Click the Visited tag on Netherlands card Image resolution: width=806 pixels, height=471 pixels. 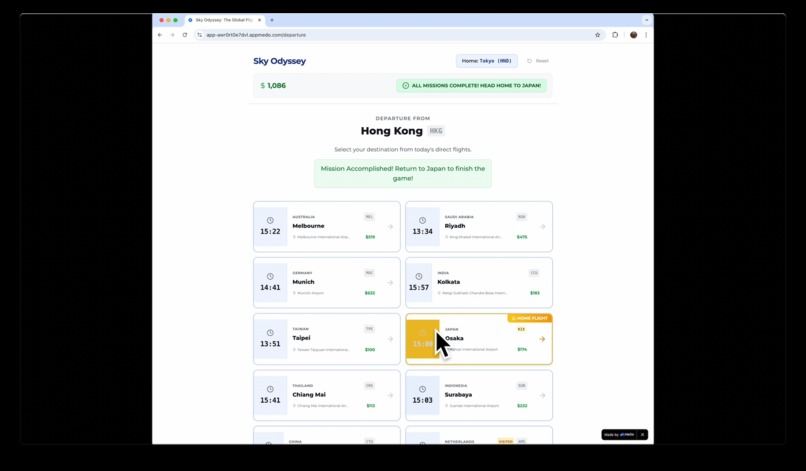pos(505,441)
